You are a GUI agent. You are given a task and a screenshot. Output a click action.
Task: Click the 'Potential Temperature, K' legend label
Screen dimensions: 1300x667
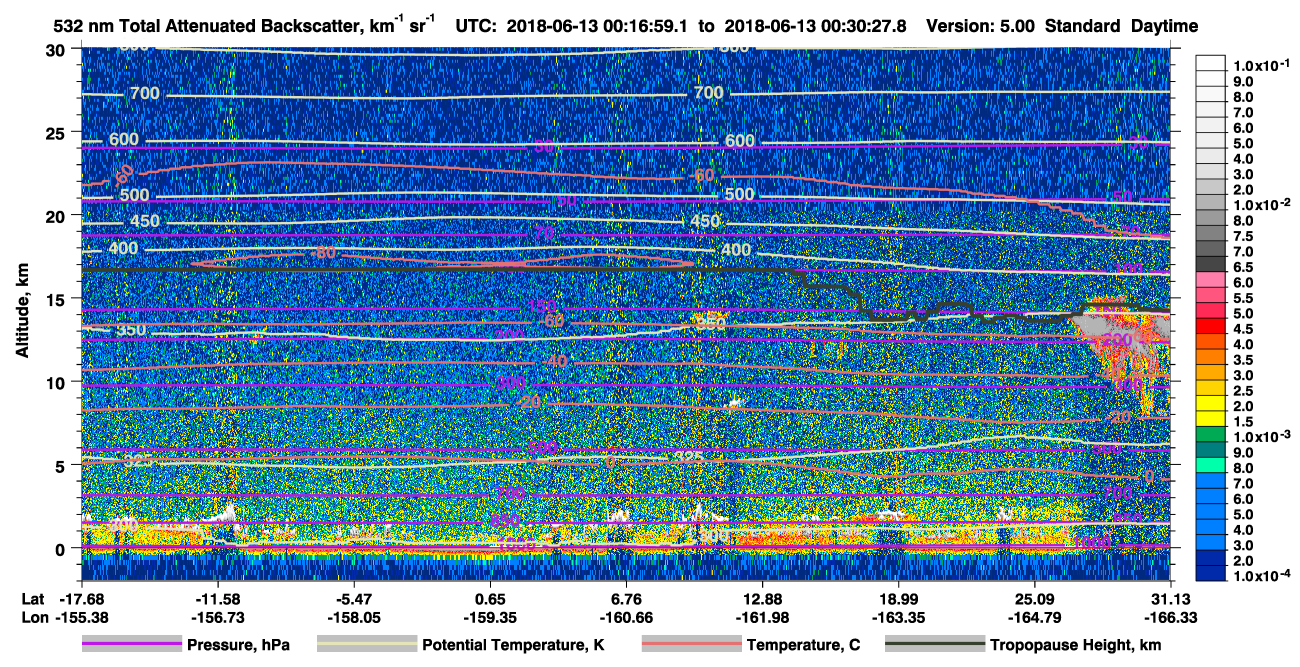click(513, 645)
